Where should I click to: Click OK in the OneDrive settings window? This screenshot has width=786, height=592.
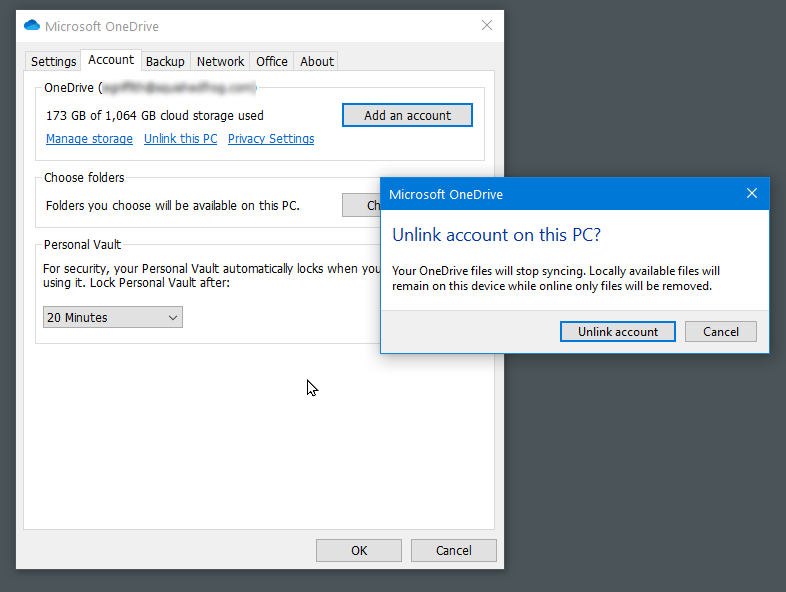point(358,550)
